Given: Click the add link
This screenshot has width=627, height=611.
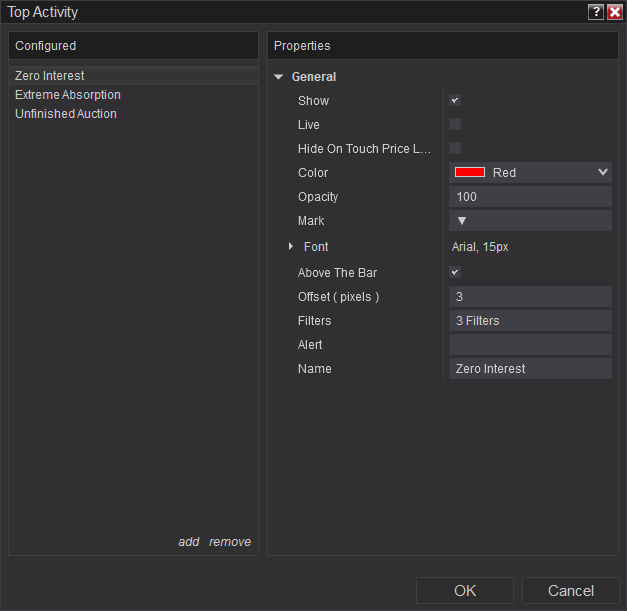Looking at the screenshot, I should pyautogui.click(x=189, y=542).
